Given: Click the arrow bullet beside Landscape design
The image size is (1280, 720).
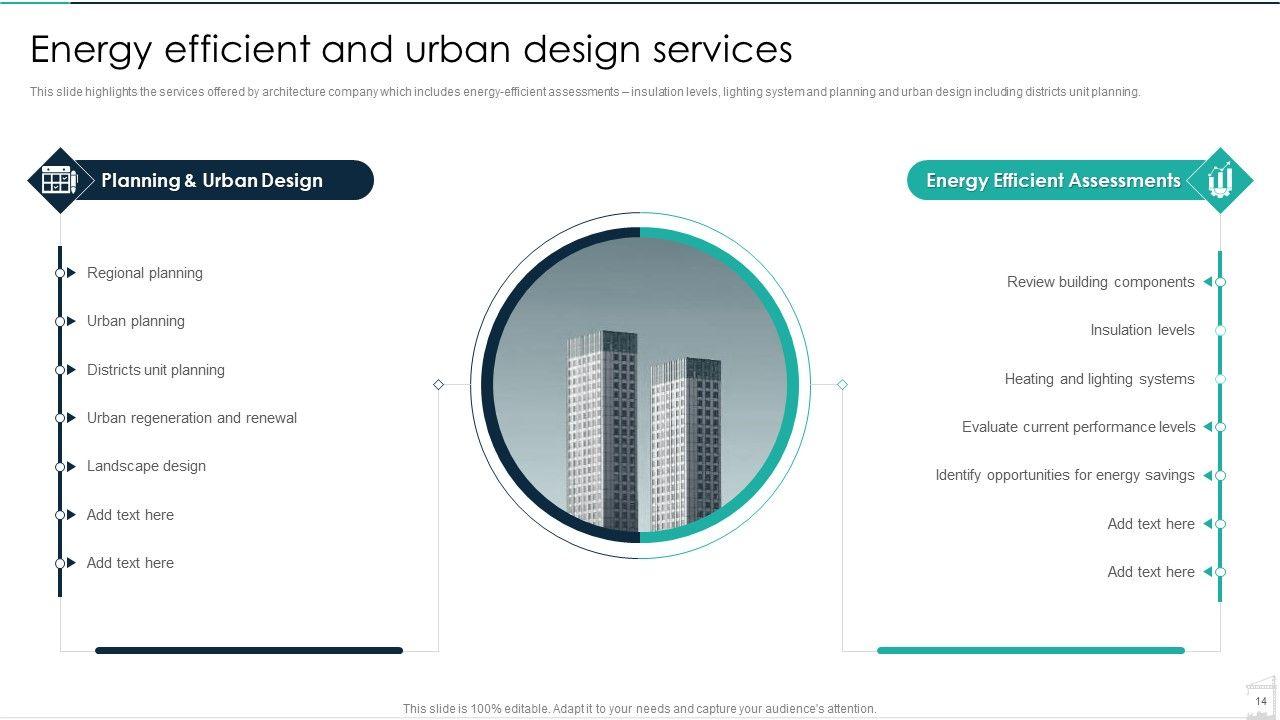Looking at the screenshot, I should [x=70, y=466].
